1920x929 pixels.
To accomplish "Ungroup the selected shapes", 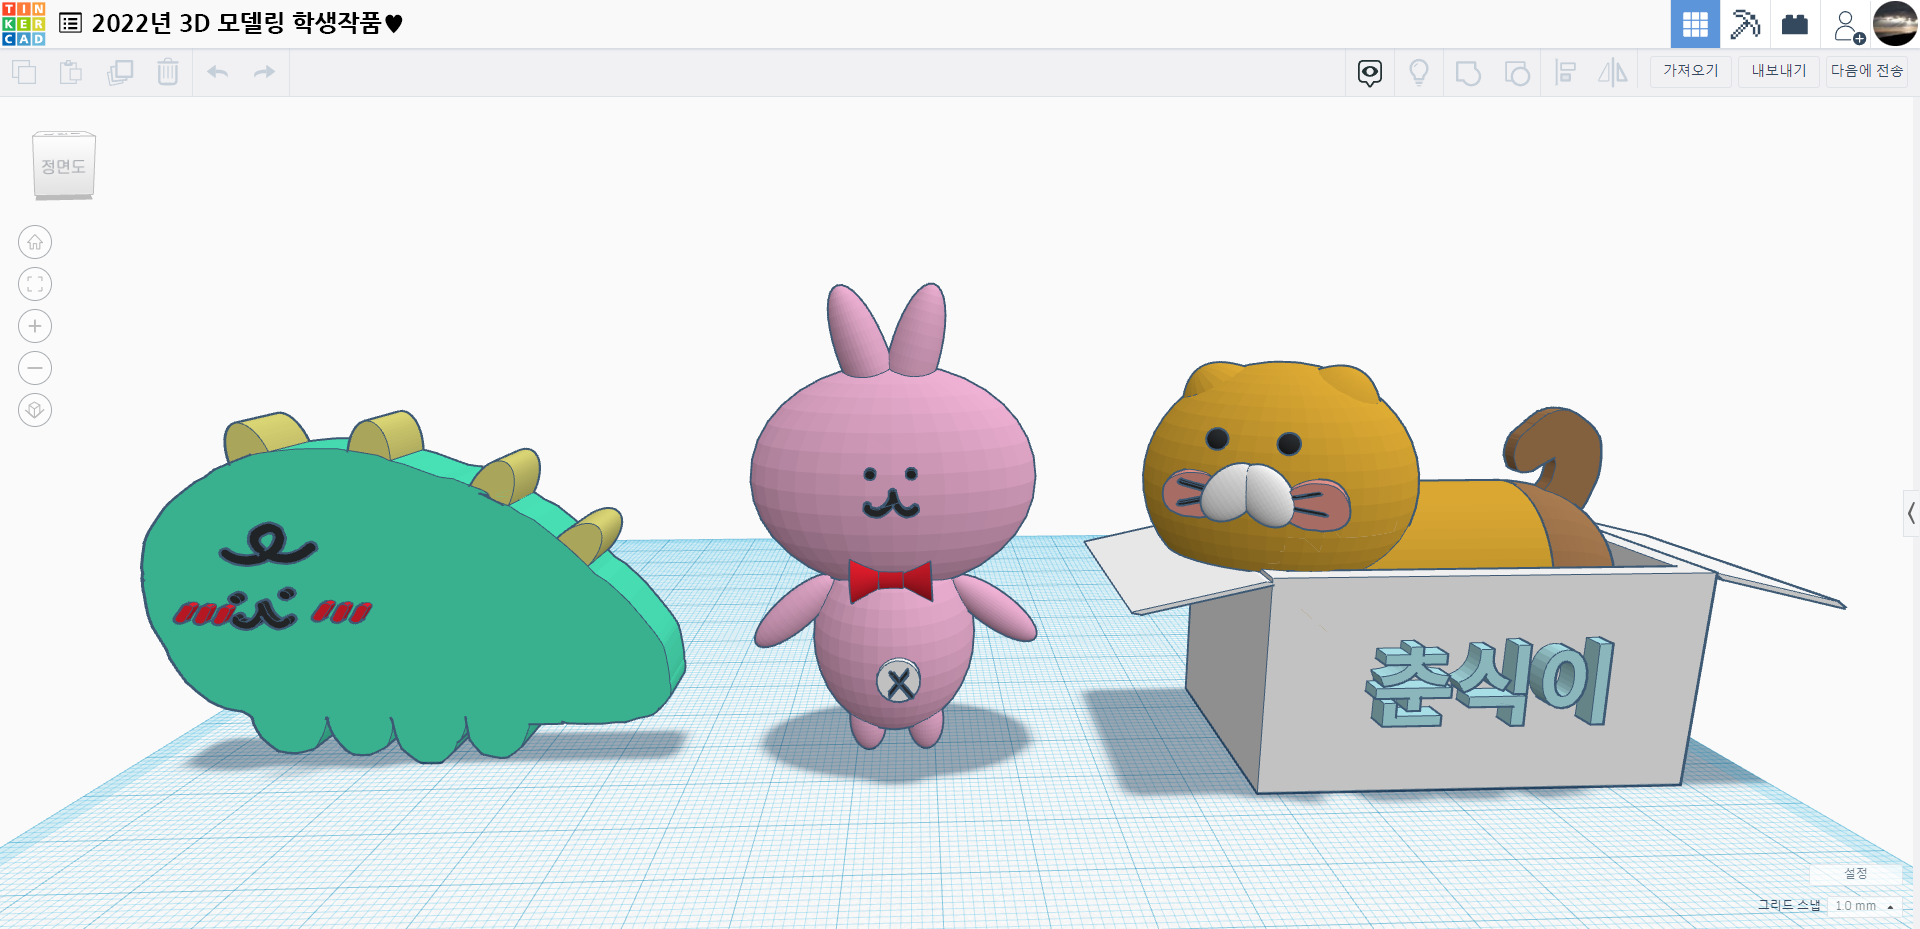I will coord(1517,73).
